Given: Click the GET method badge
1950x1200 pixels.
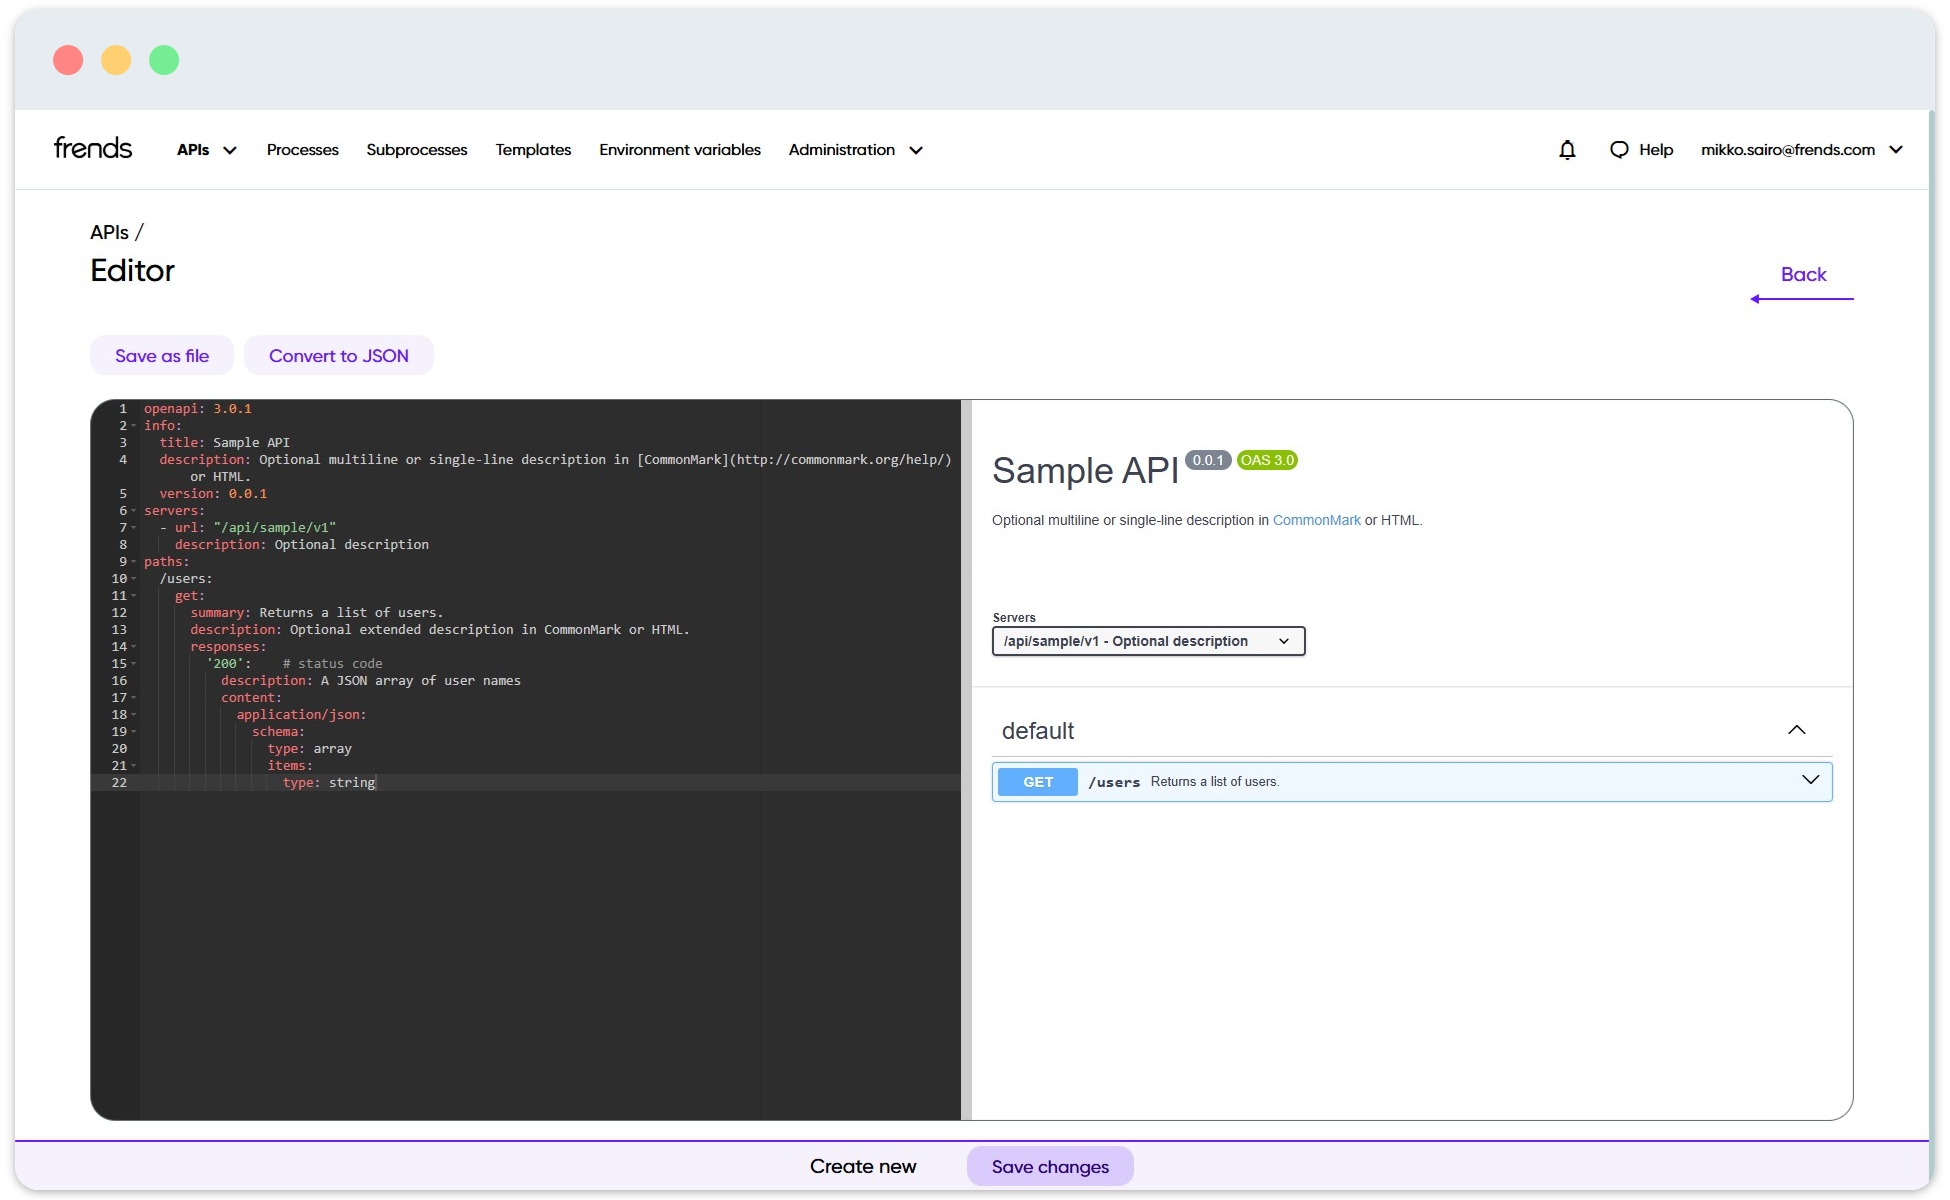Looking at the screenshot, I should (1038, 782).
